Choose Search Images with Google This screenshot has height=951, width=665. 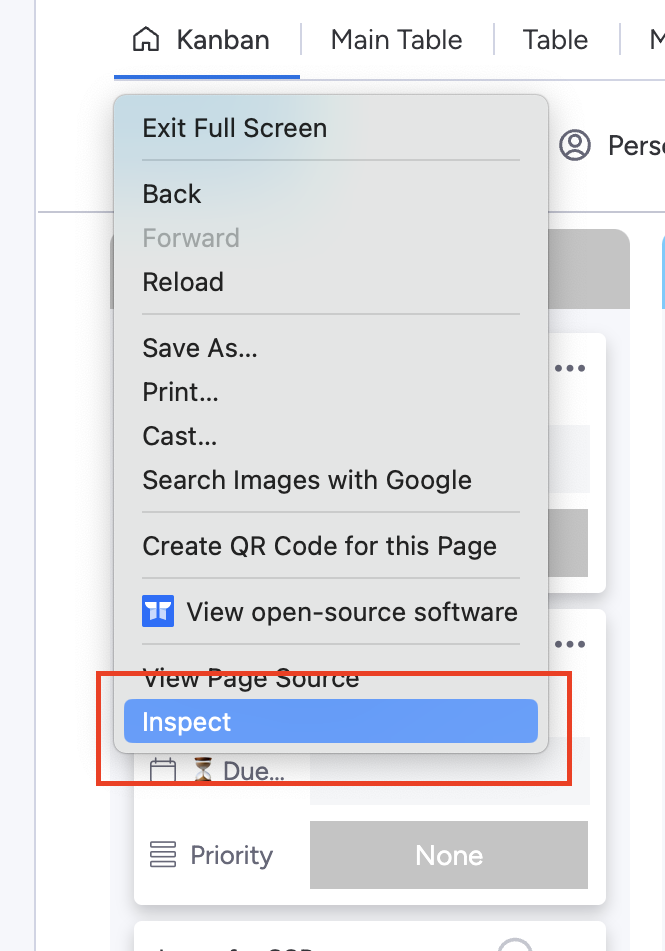306,480
